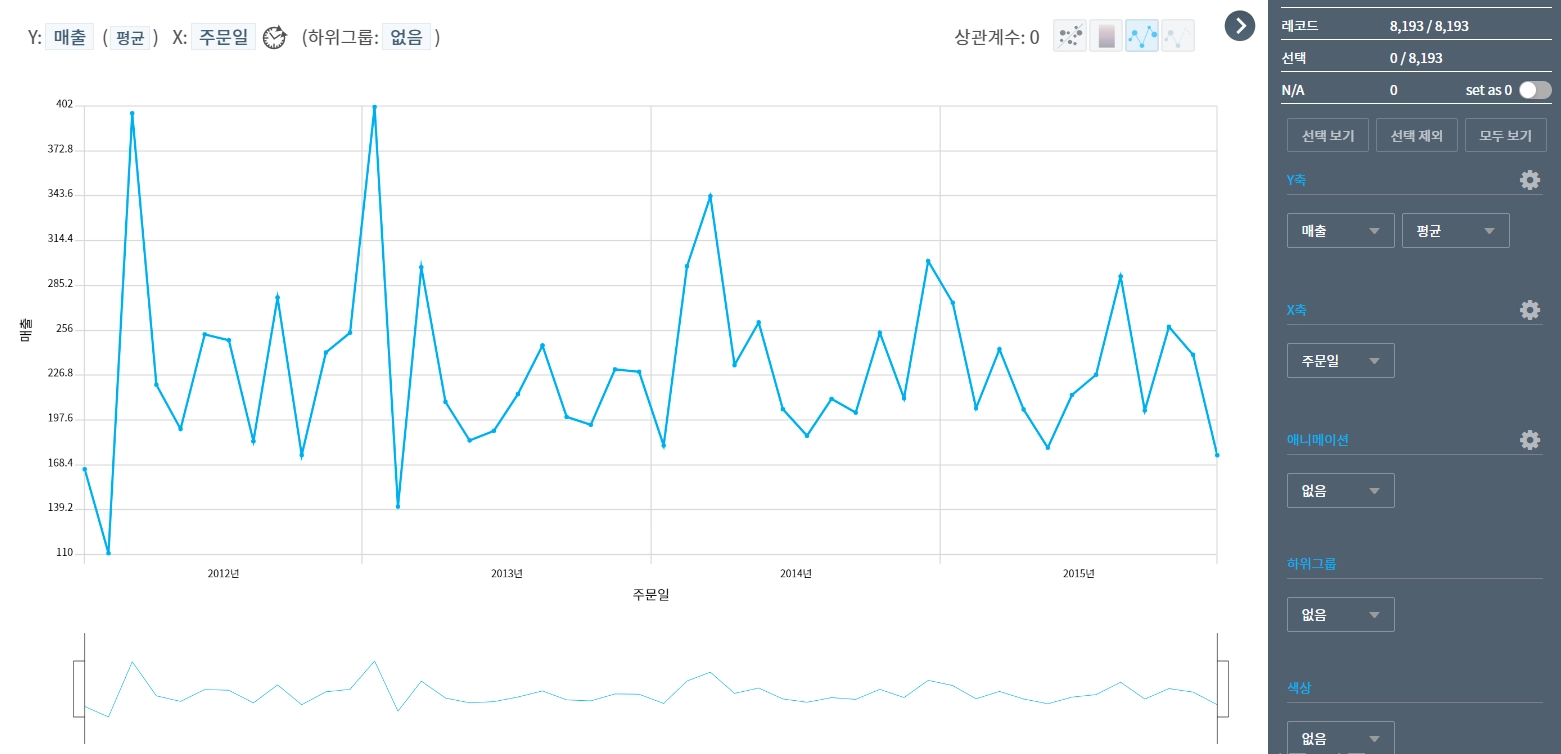Toggle the N/A set as 0 switch

point(1535,90)
